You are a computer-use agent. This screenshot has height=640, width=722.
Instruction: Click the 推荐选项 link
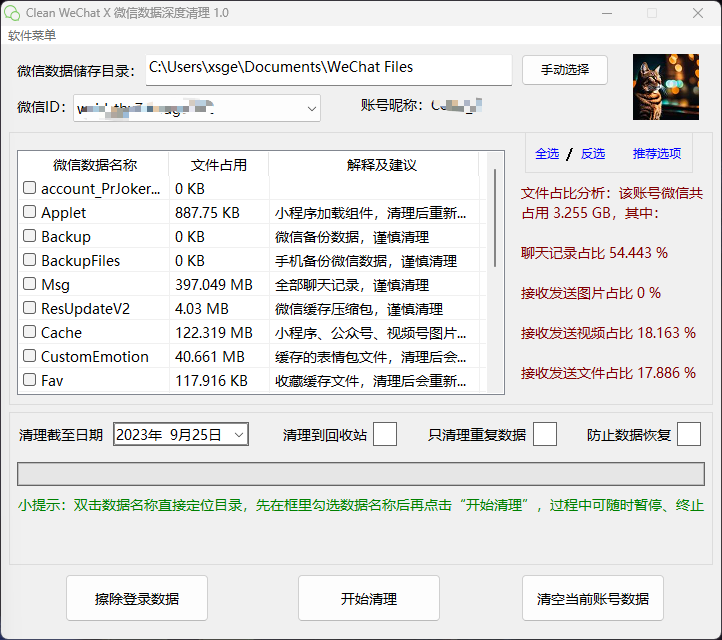pos(657,153)
